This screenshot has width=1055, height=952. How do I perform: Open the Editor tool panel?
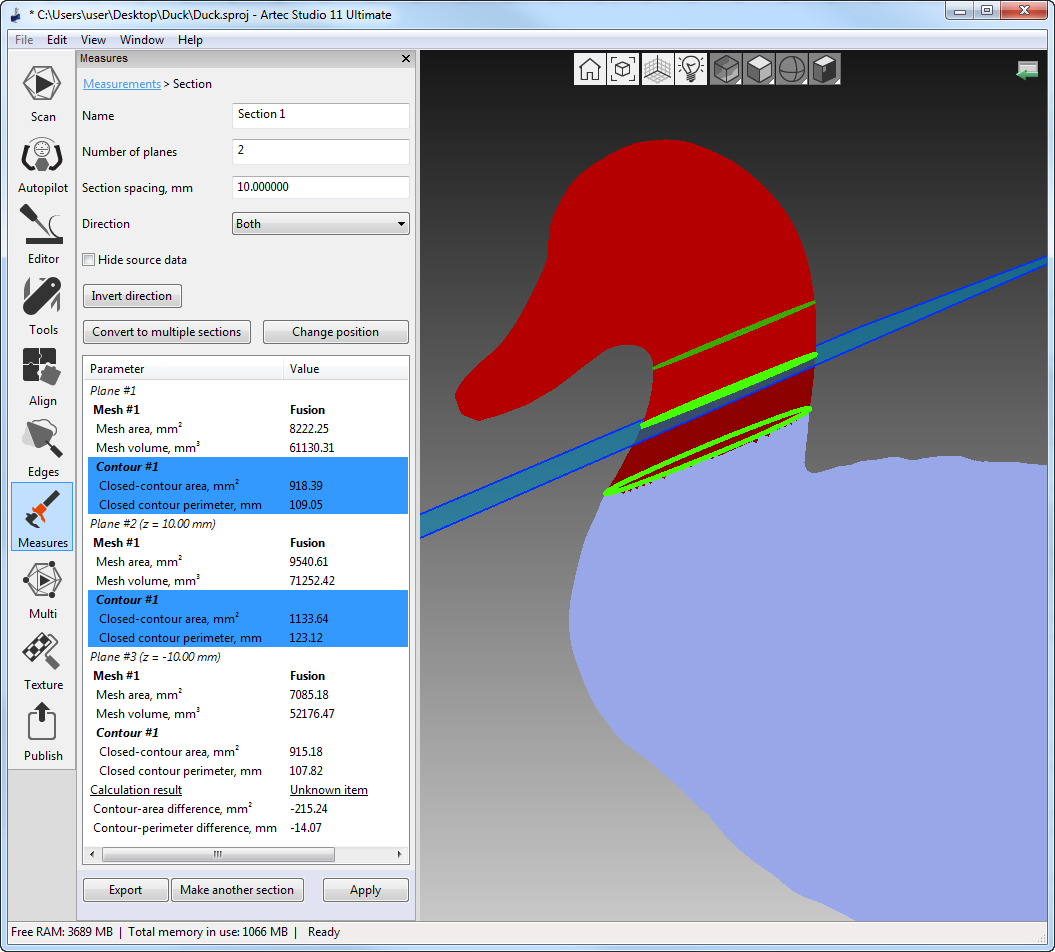tap(42, 235)
